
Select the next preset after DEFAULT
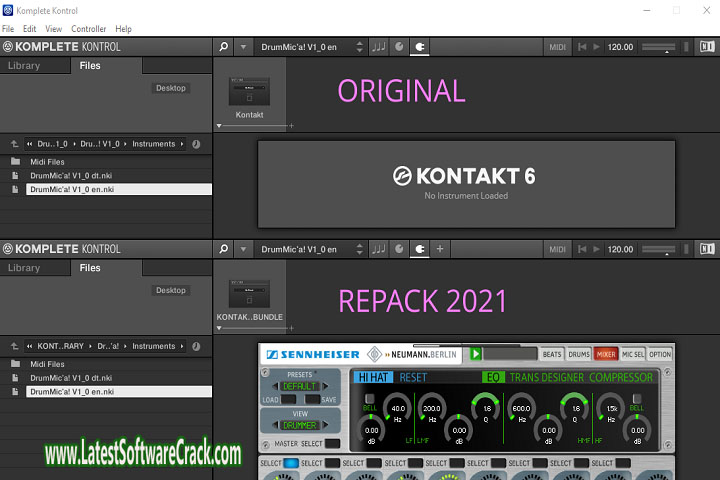click(325, 386)
